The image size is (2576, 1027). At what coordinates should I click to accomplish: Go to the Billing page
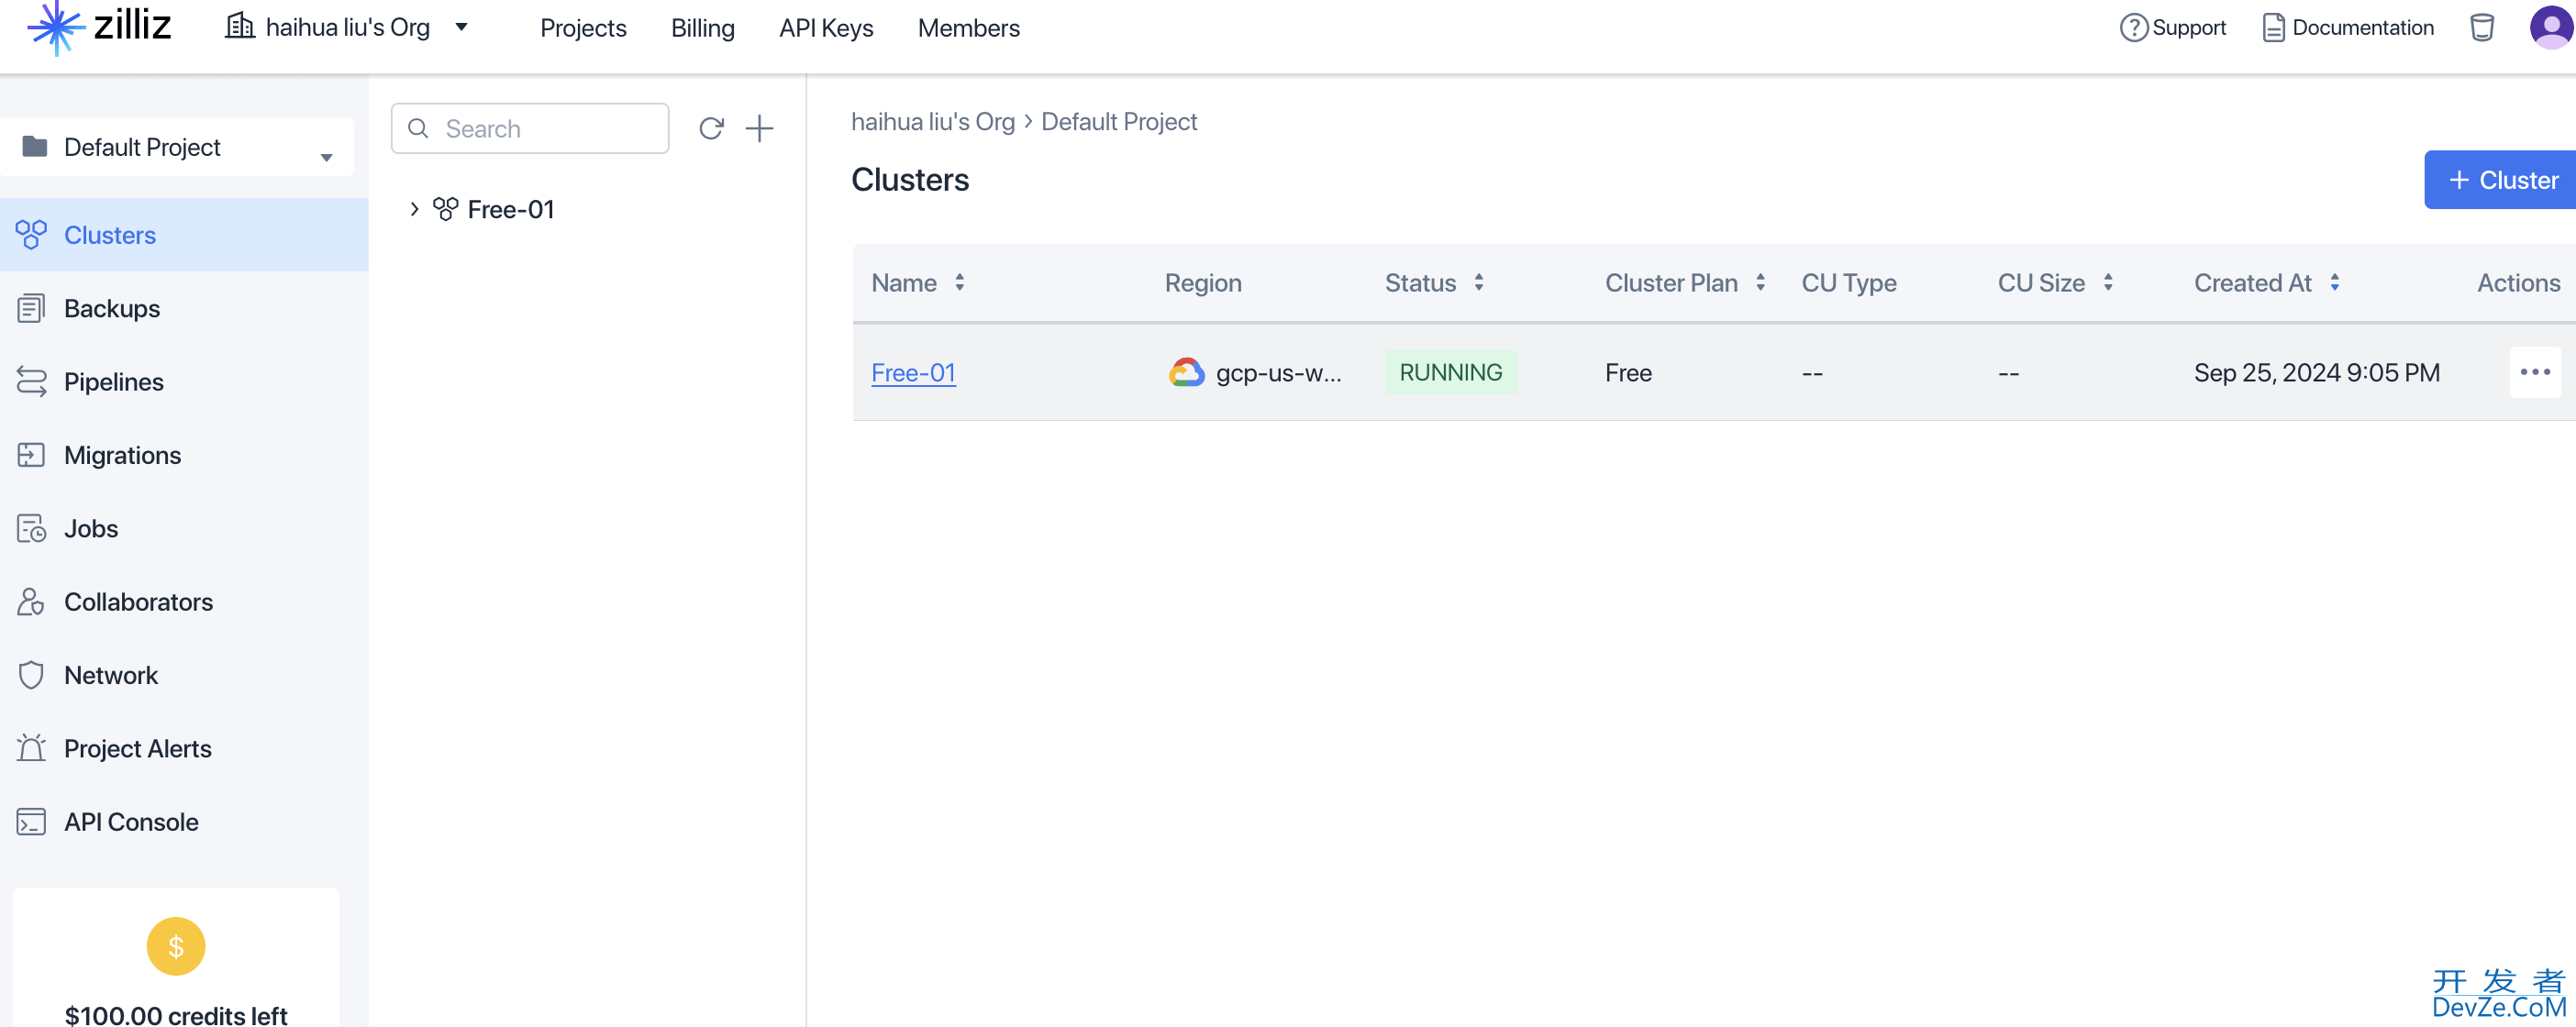(702, 28)
